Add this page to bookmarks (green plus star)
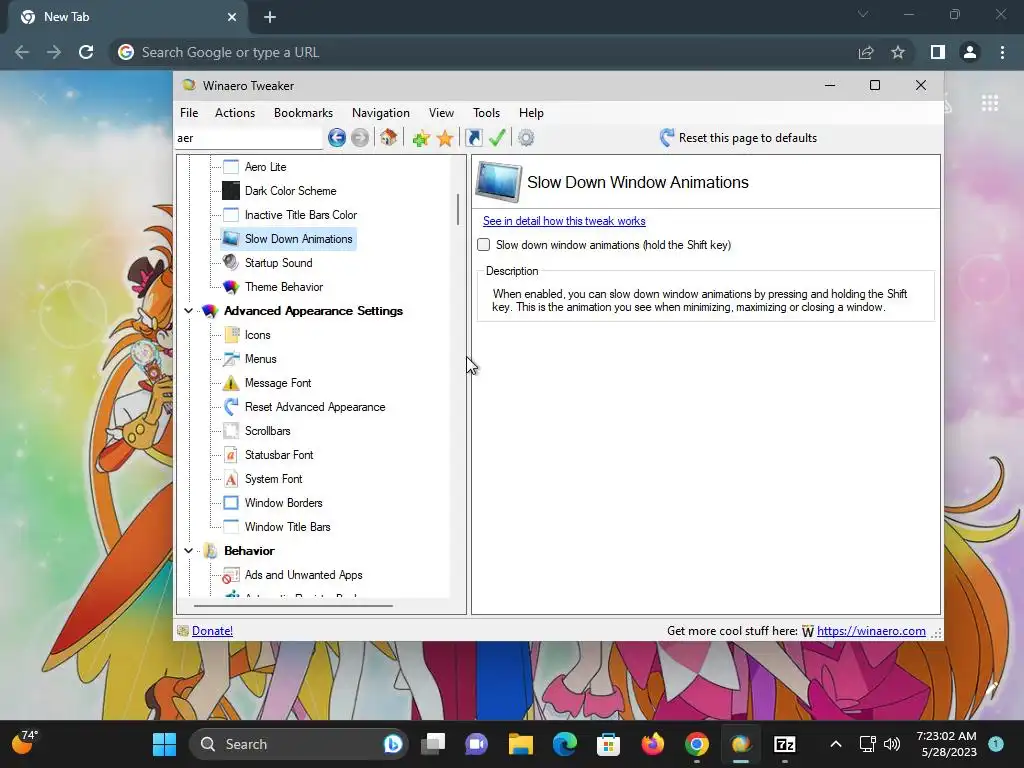This screenshot has width=1024, height=768. (421, 138)
